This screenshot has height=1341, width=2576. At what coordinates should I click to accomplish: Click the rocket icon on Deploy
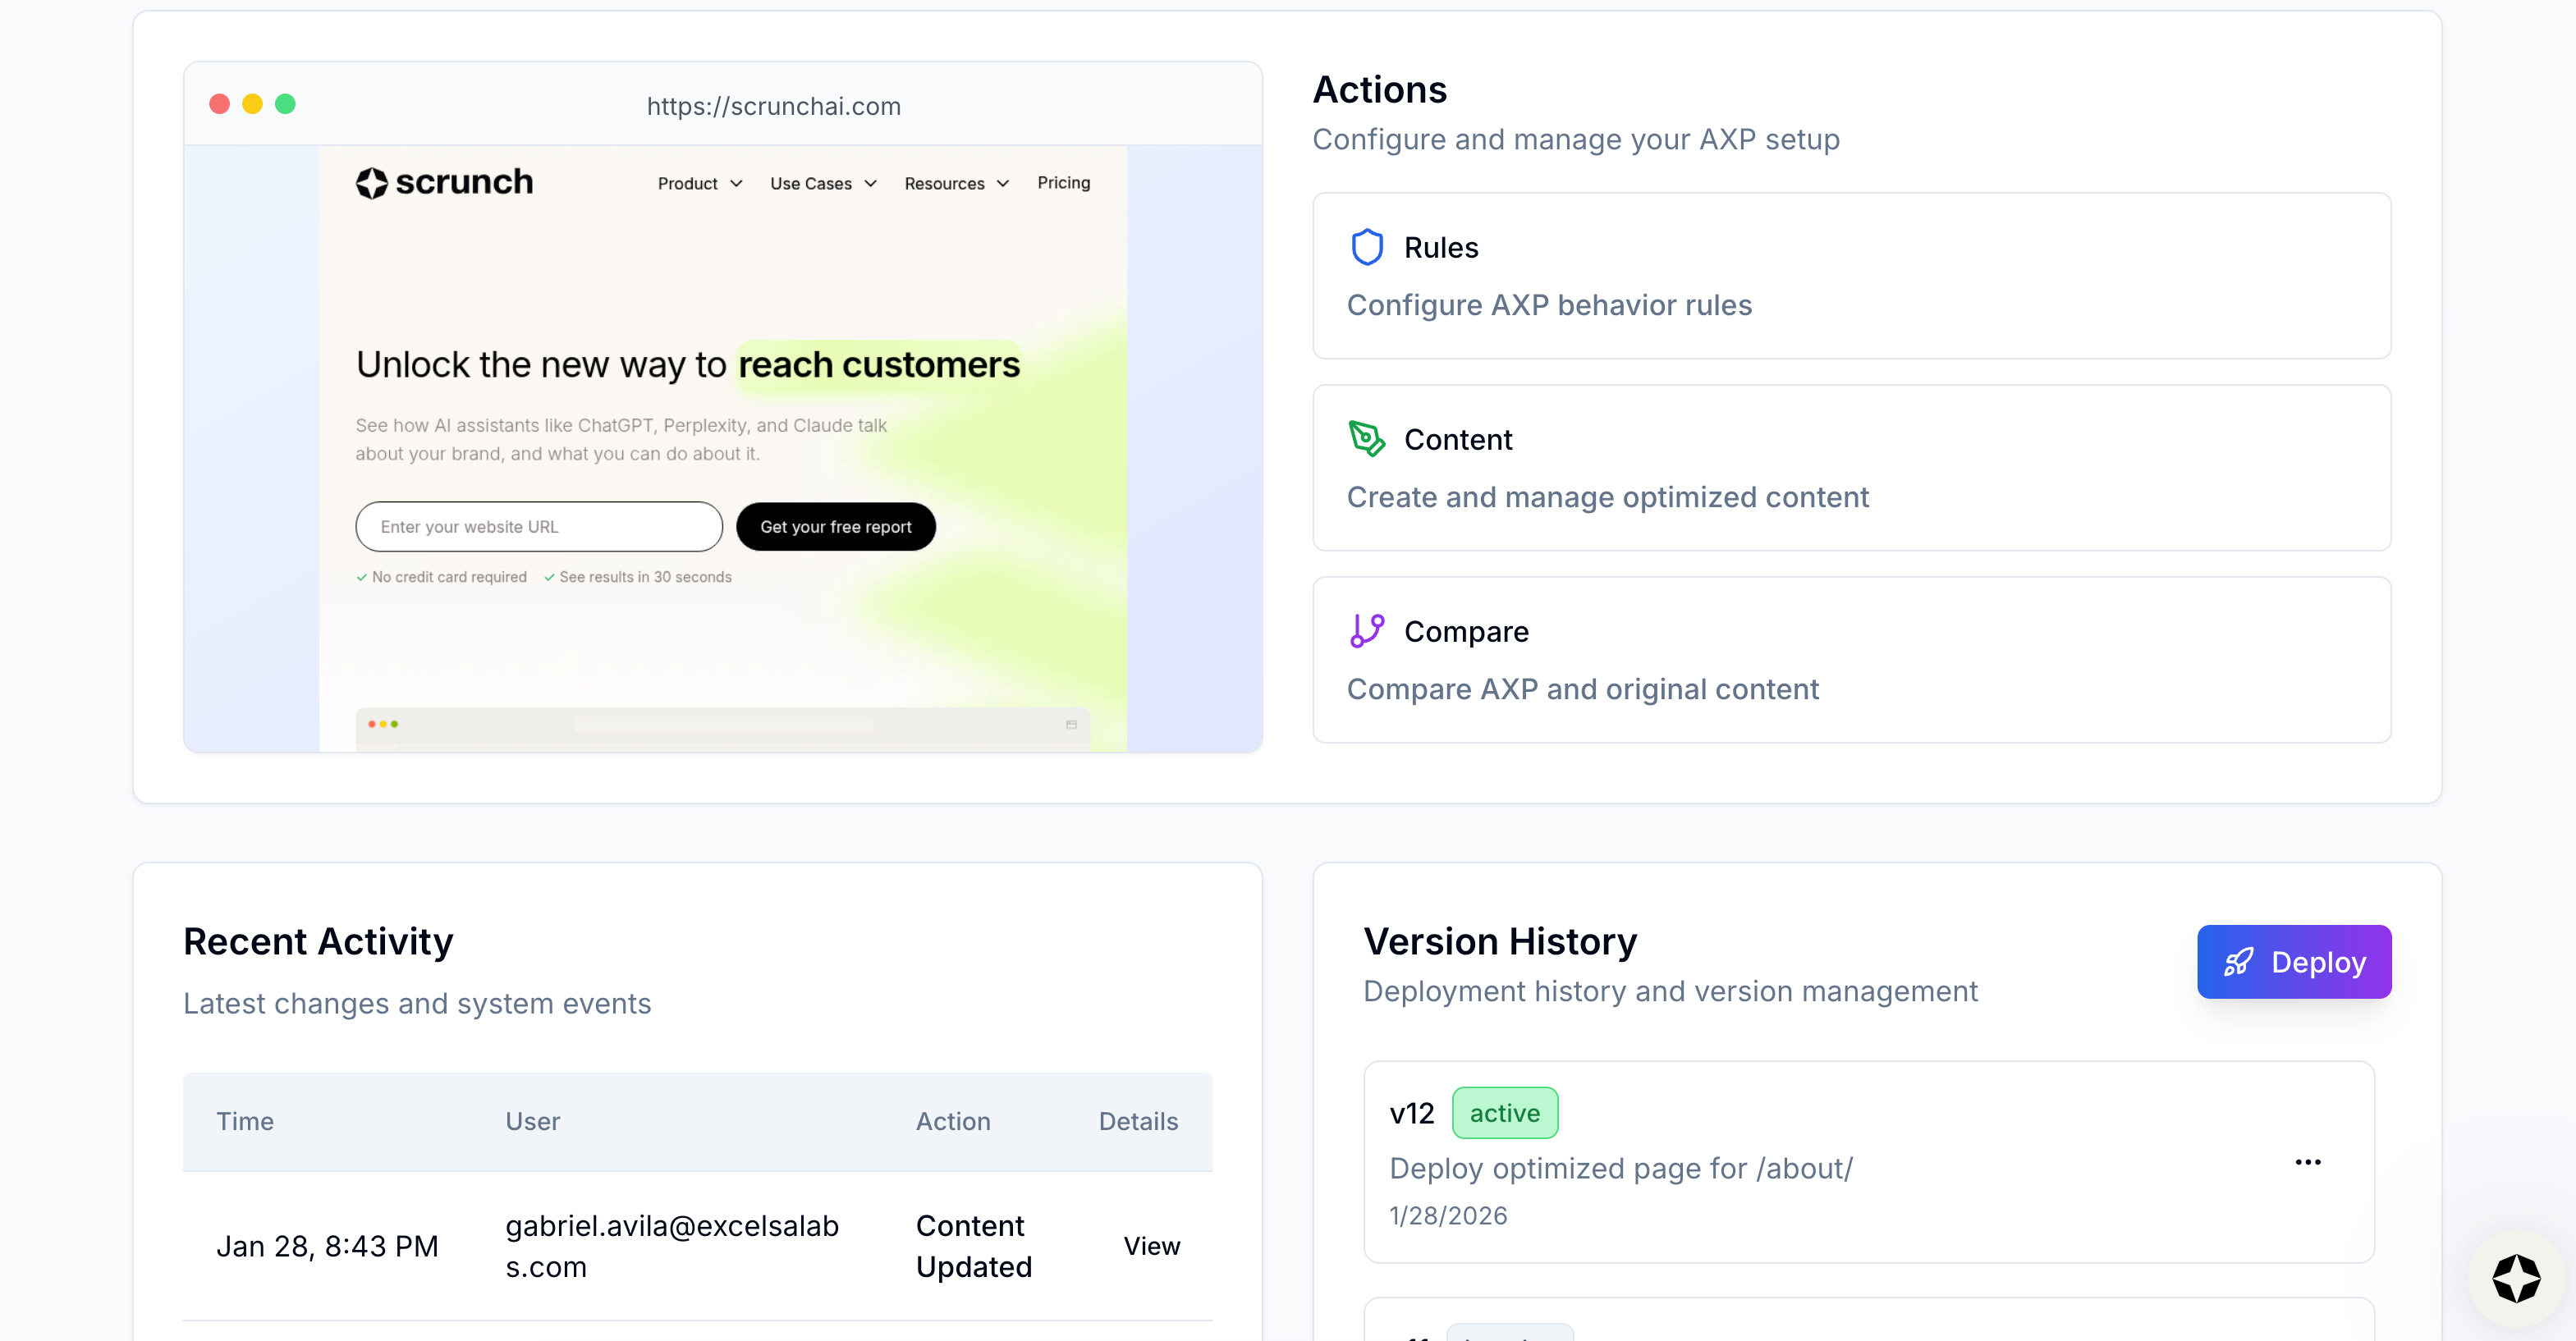click(x=2238, y=962)
